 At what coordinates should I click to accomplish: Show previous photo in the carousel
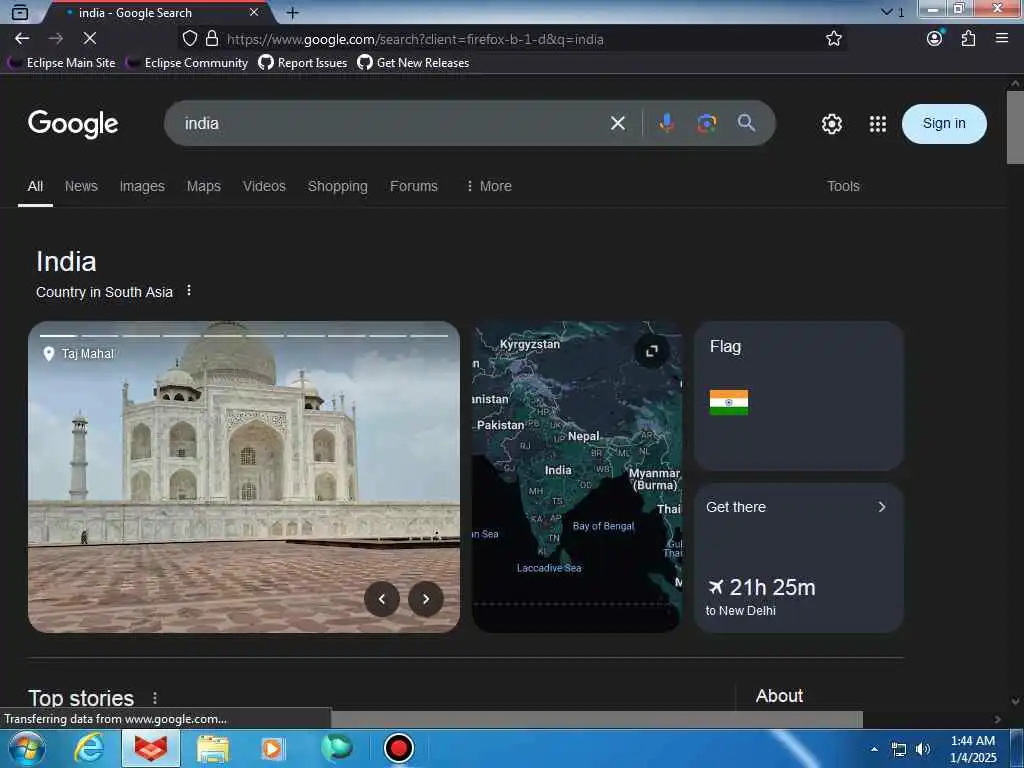(382, 599)
